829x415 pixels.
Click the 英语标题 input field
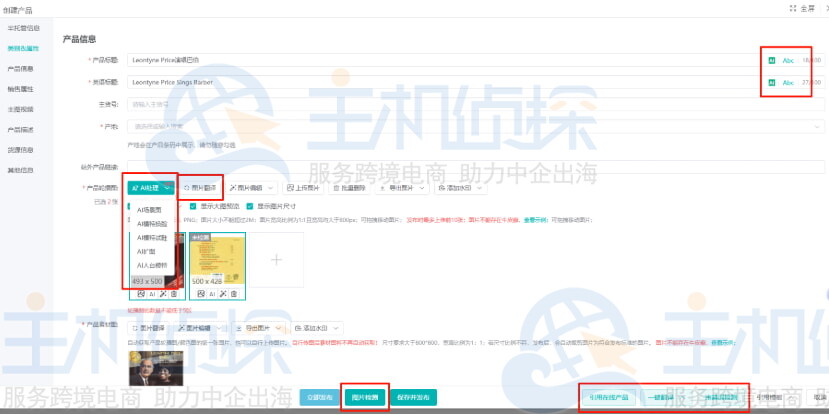pyautogui.click(x=476, y=82)
